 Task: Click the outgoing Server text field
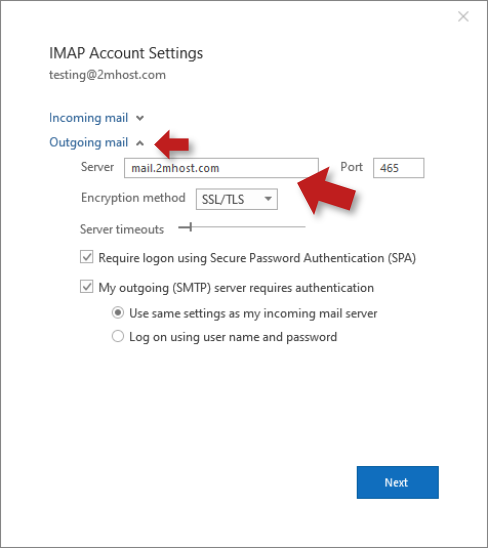coord(221,168)
